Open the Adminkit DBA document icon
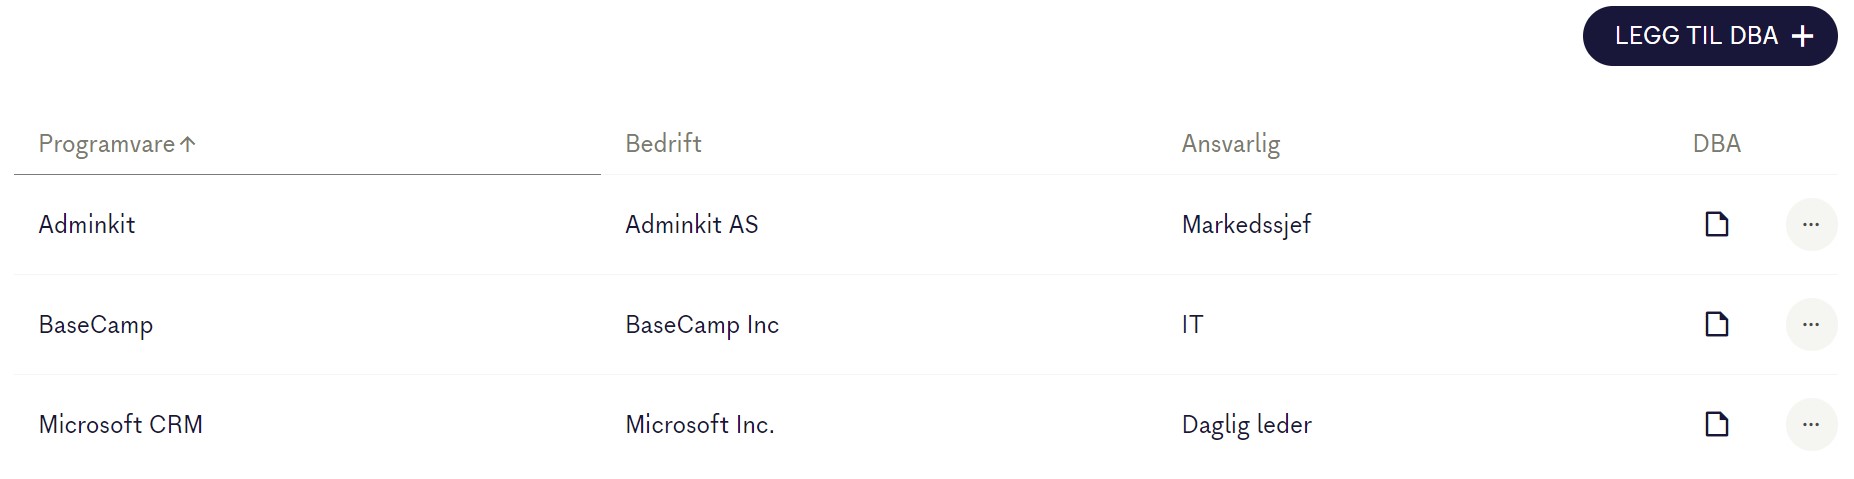Viewport: 1854px width, 479px height. pos(1716,224)
